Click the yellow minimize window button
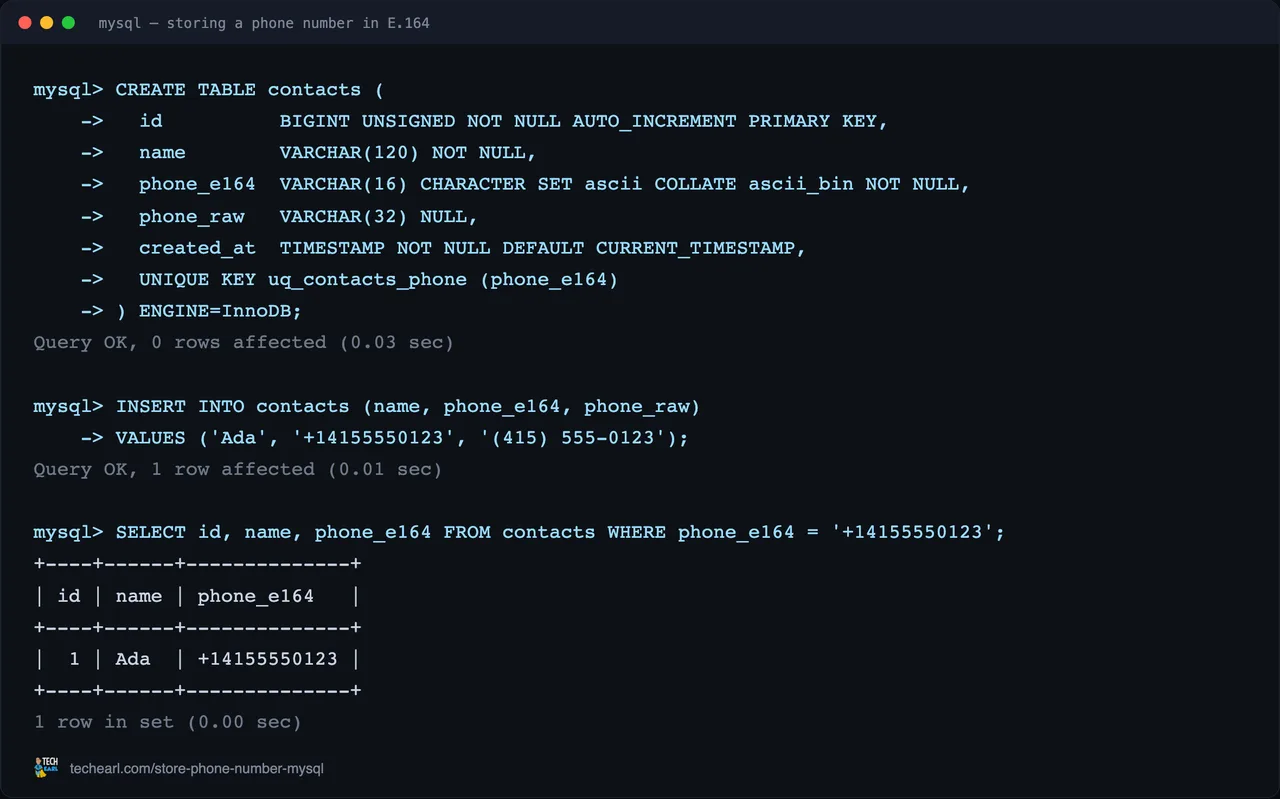 pyautogui.click(x=46, y=22)
